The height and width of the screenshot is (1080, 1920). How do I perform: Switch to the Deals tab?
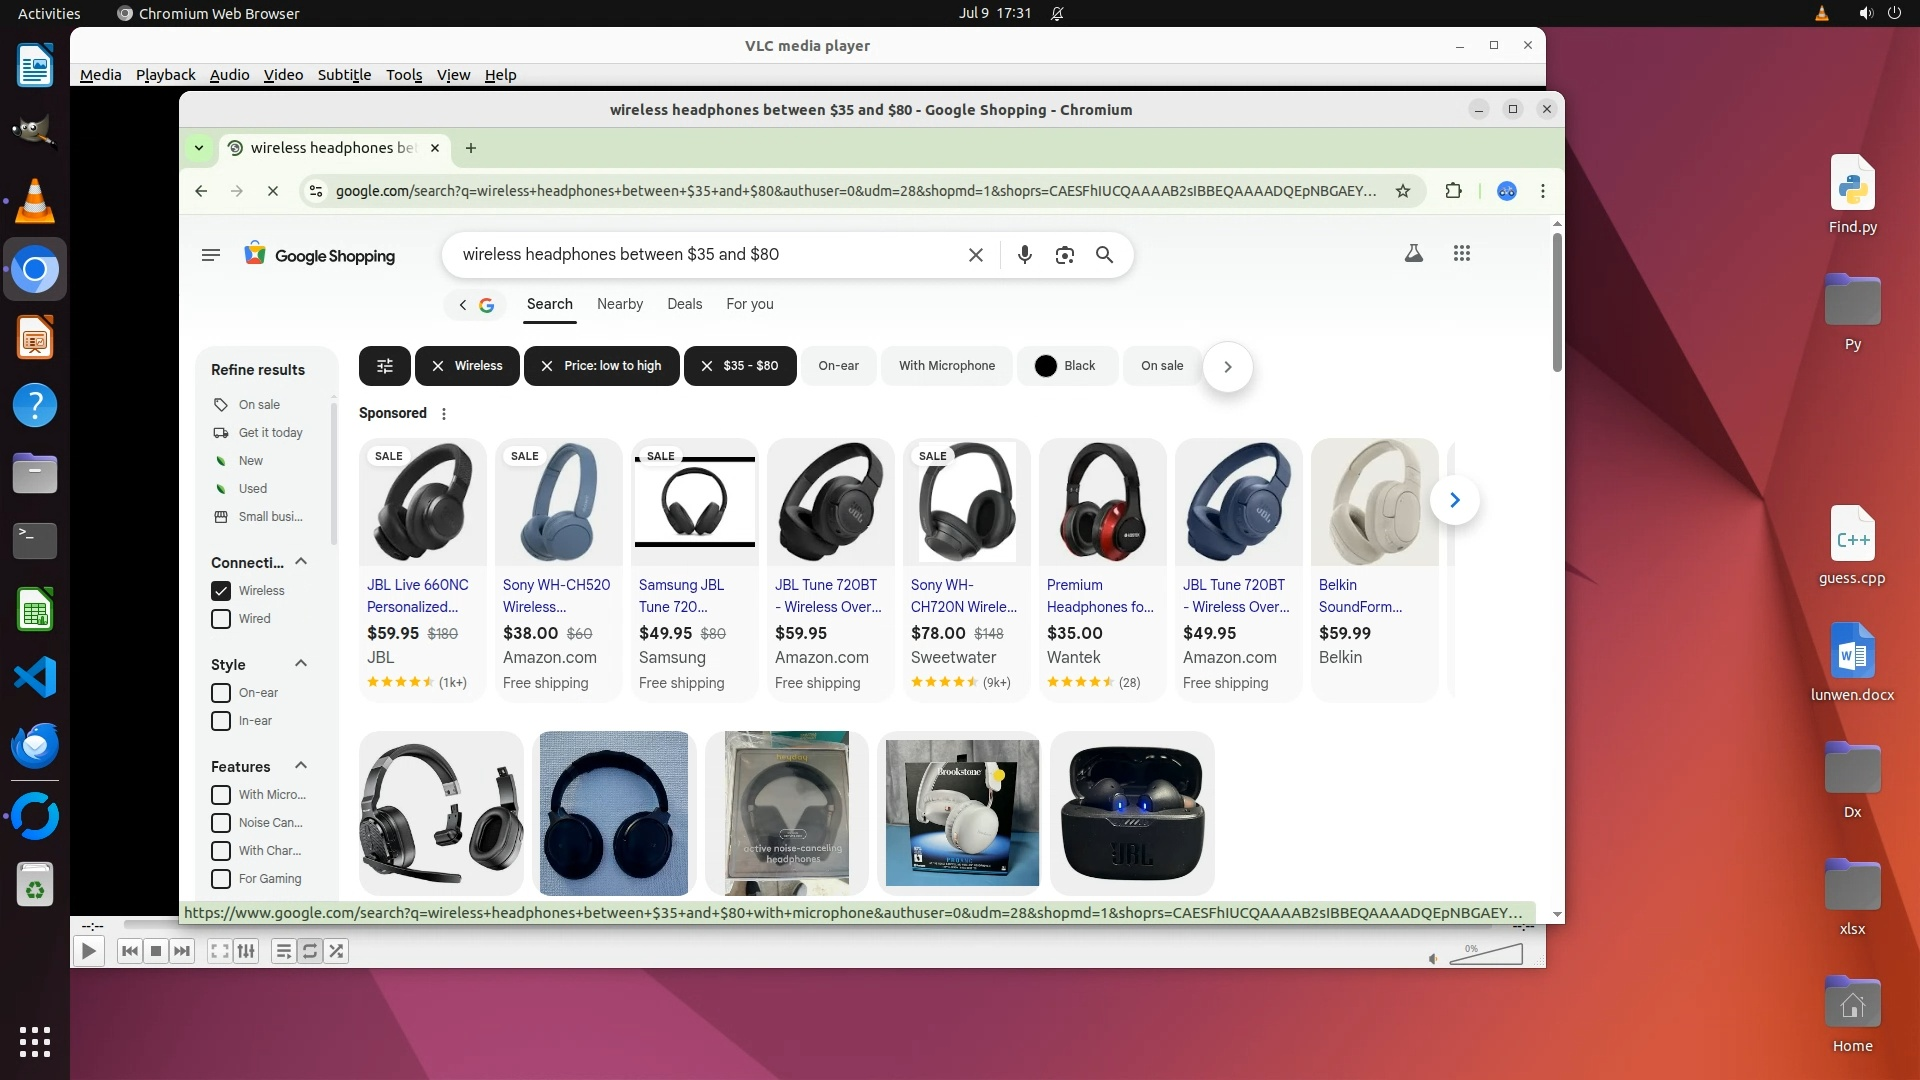(684, 304)
